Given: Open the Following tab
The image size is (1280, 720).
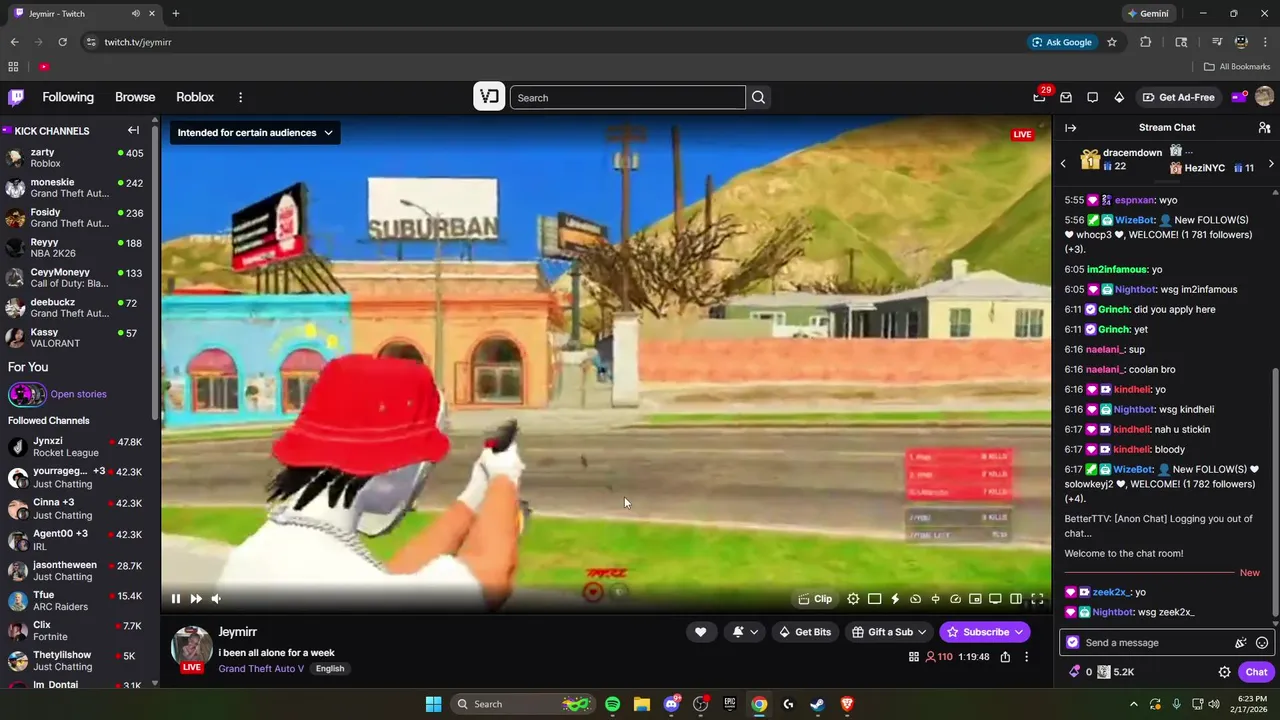Looking at the screenshot, I should (x=68, y=97).
